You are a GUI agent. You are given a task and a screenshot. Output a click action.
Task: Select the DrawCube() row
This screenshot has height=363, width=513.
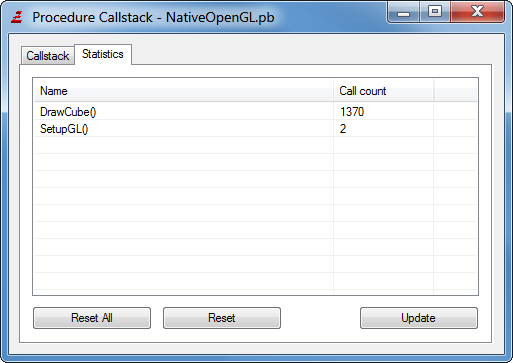click(255, 112)
